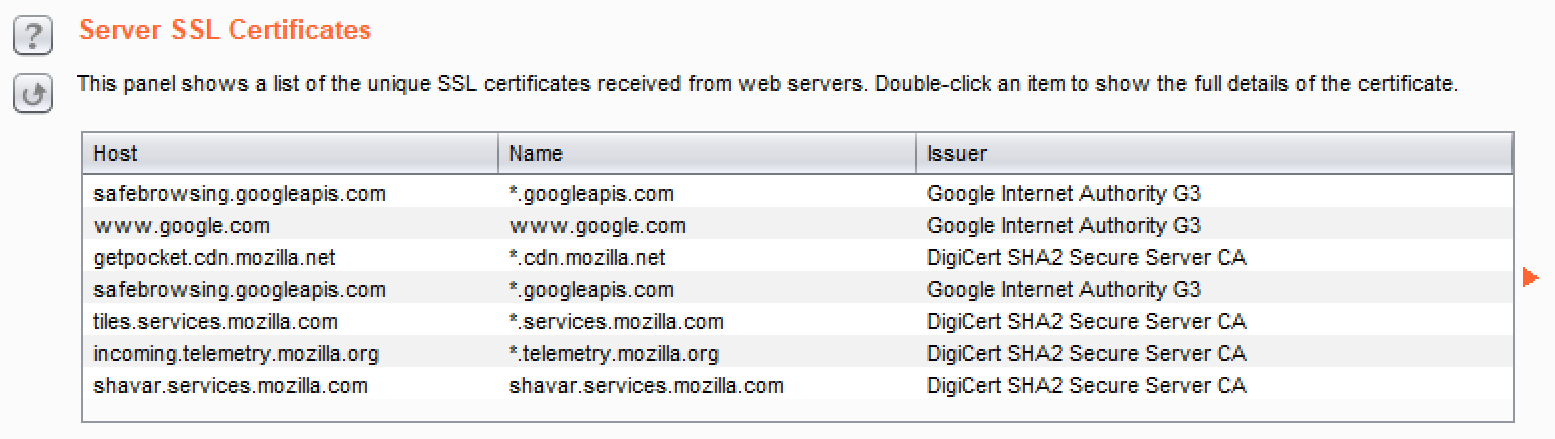Click issuer cell of www.google.com row
This screenshot has height=439, width=1555.
[x=1063, y=226]
